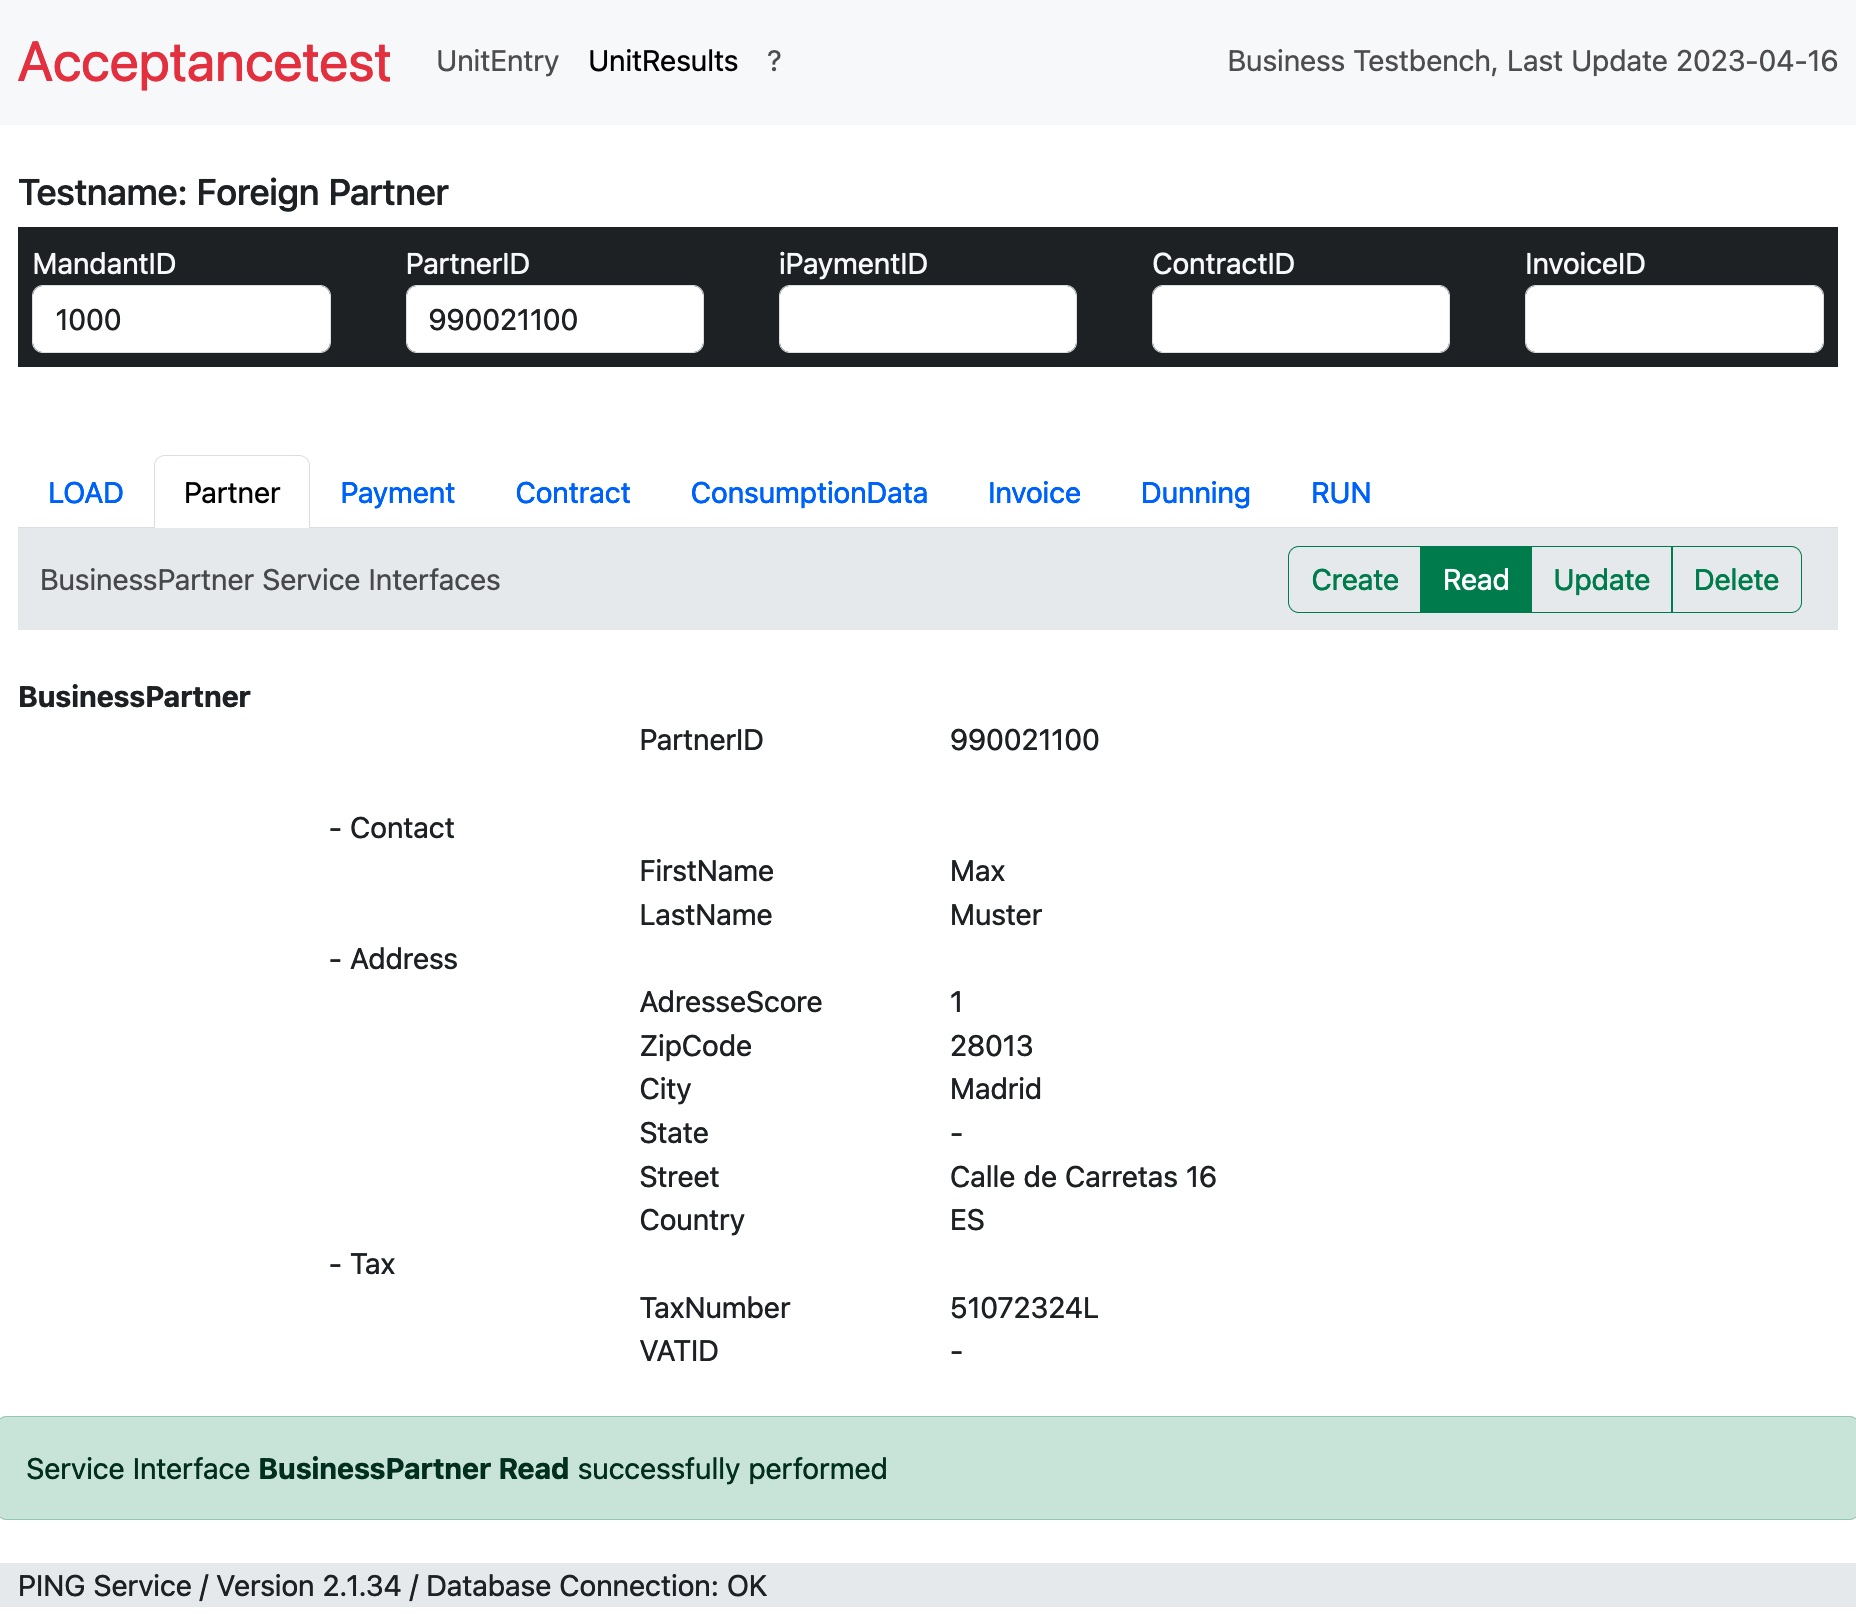The height and width of the screenshot is (1620, 1856).
Task: Click the empty iPaymentID field
Action: click(927, 319)
